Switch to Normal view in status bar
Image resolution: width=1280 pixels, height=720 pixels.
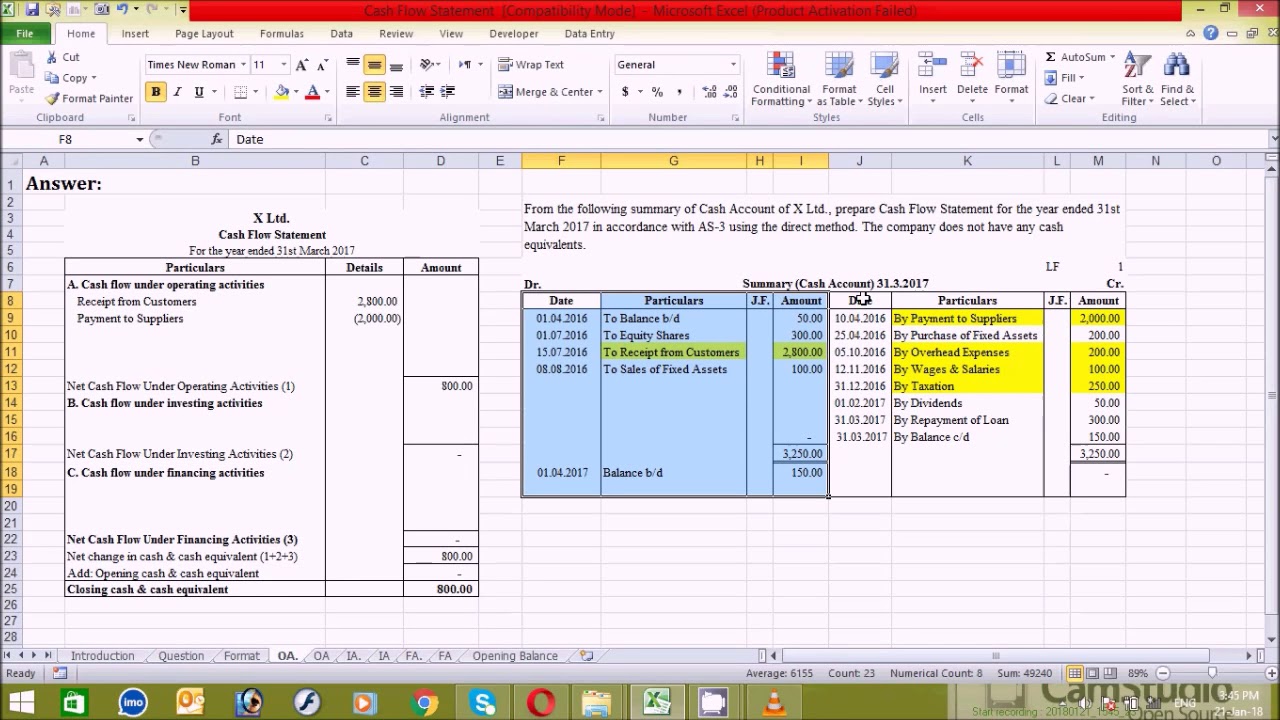(1075, 673)
